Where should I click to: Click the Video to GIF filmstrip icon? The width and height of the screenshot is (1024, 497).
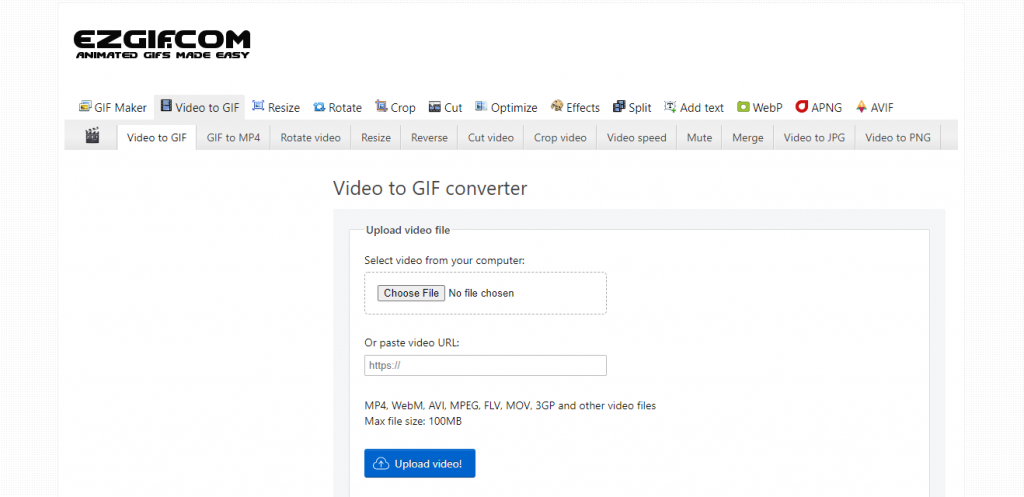167,106
